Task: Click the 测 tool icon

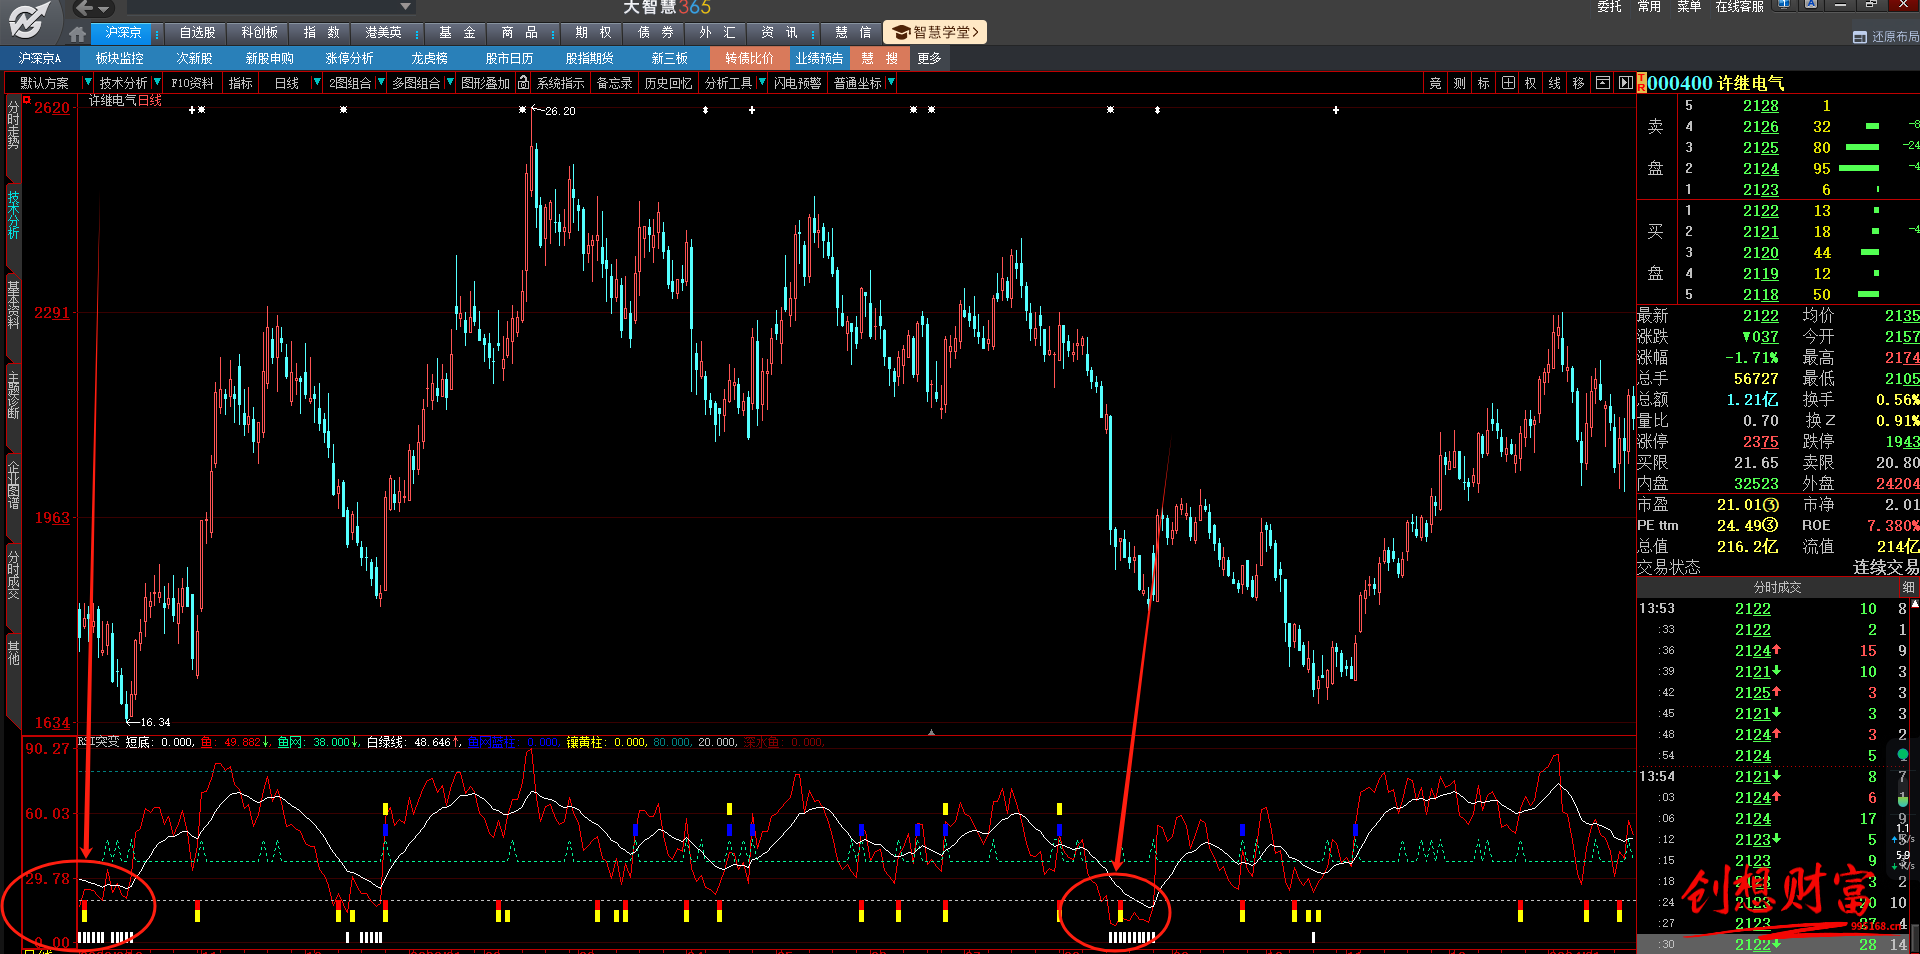Action: pyautogui.click(x=1459, y=83)
